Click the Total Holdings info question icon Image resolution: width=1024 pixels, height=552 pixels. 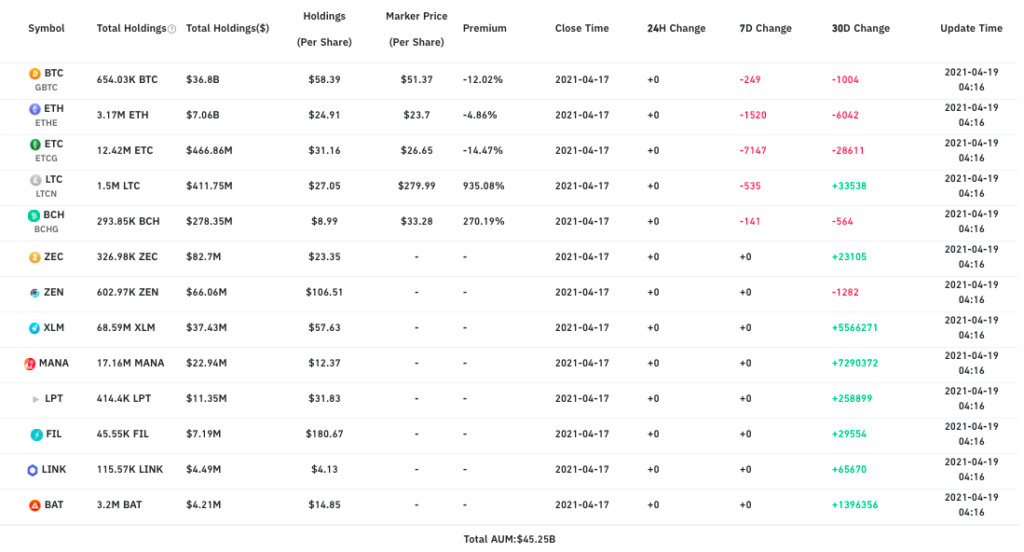point(172,29)
